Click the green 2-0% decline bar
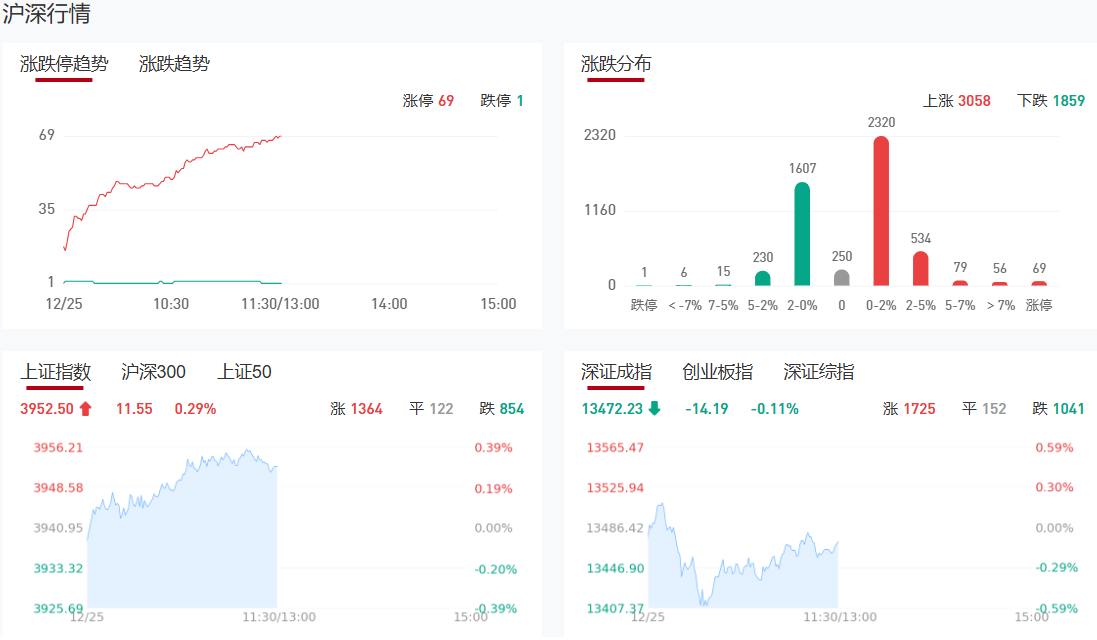 coord(802,234)
